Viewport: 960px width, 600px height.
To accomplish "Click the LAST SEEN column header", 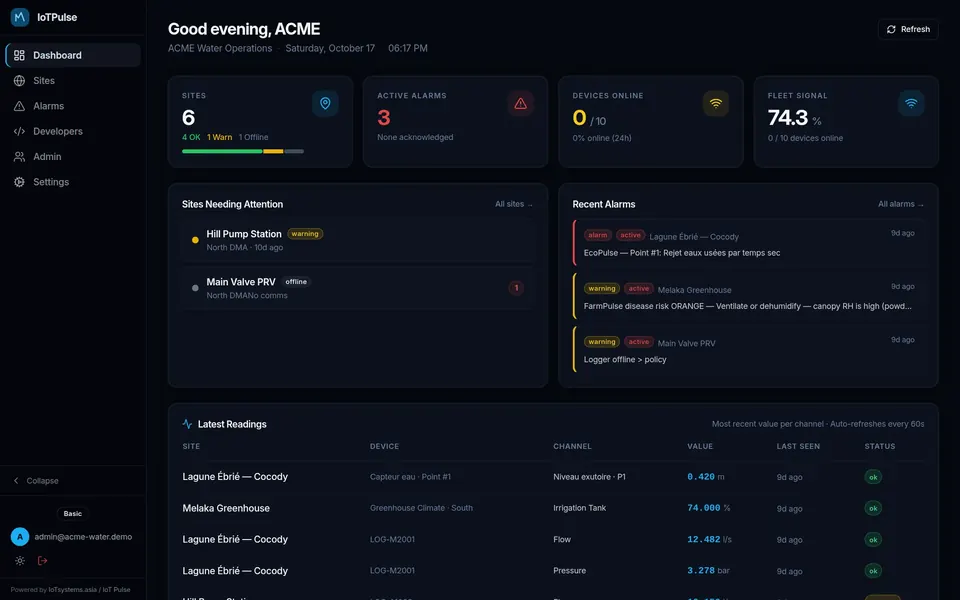I will 798,446.
